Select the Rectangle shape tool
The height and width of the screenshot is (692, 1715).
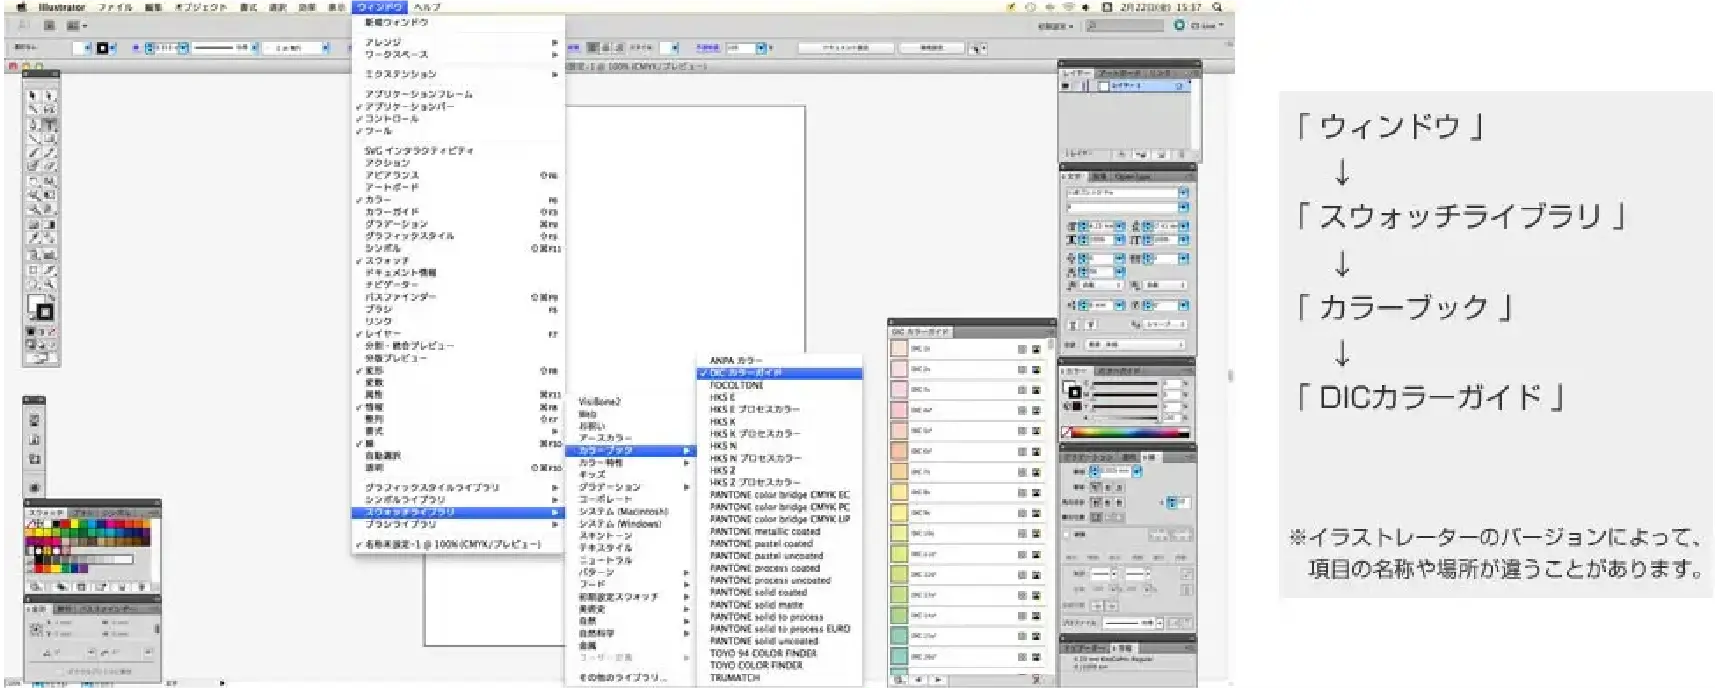[x=50, y=139]
